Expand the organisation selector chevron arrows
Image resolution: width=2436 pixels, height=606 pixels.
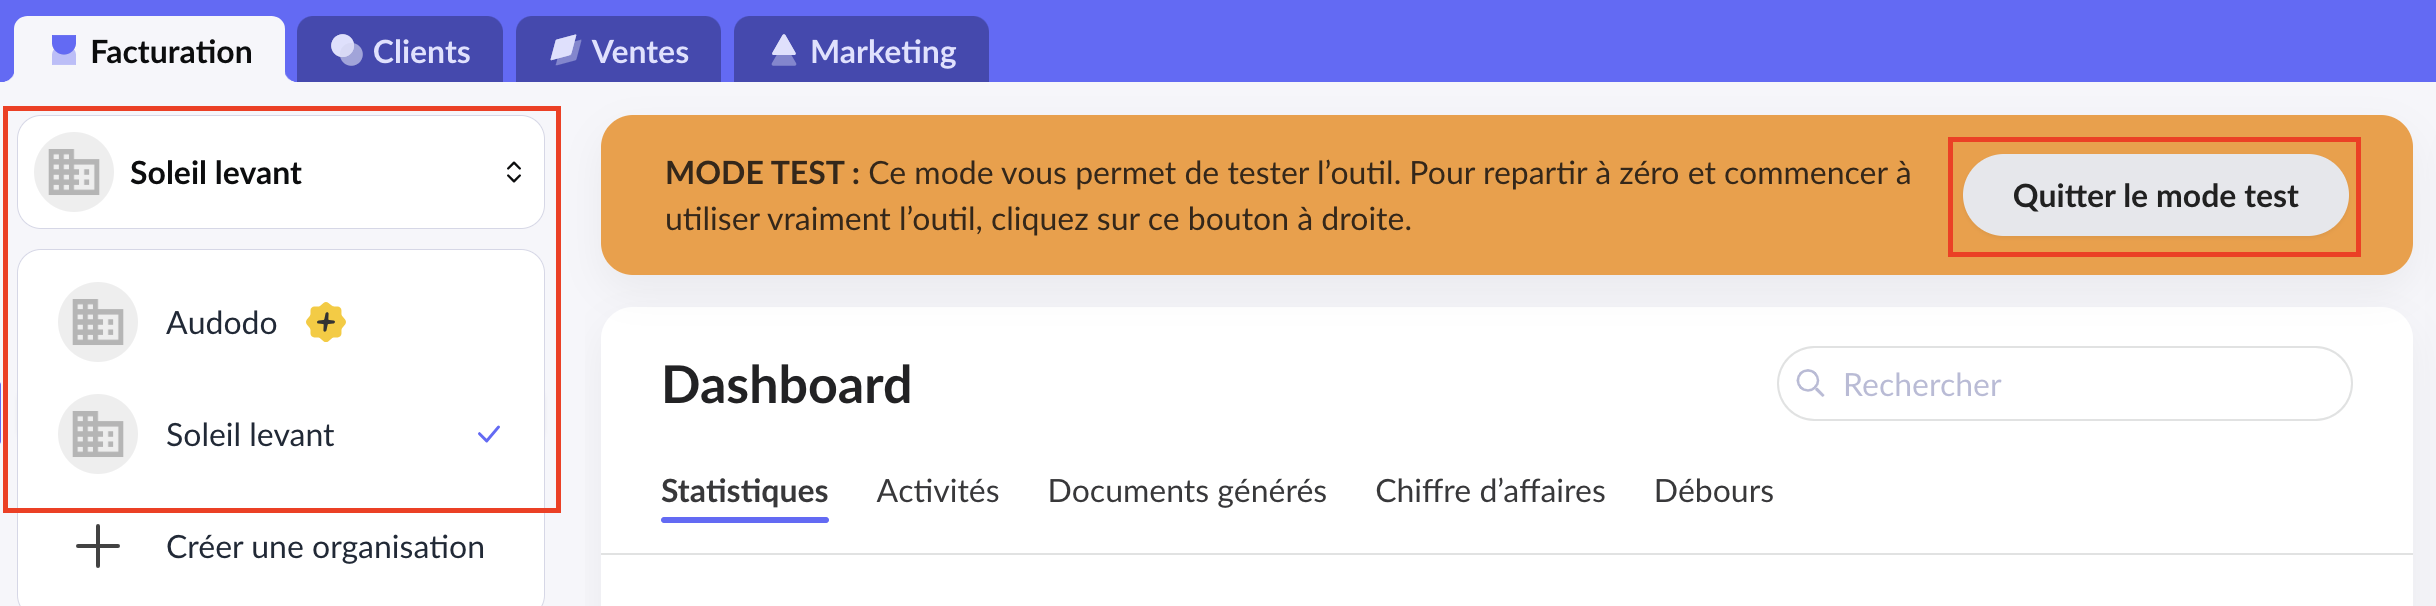pyautogui.click(x=514, y=172)
